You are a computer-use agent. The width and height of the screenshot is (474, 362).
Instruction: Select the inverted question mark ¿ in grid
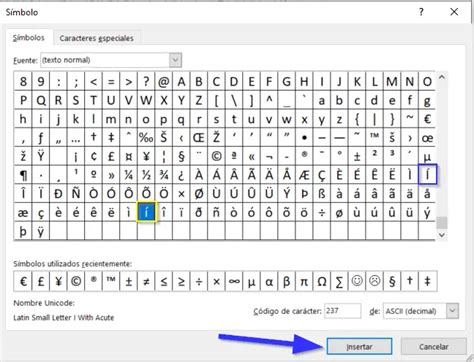[x=181, y=175]
